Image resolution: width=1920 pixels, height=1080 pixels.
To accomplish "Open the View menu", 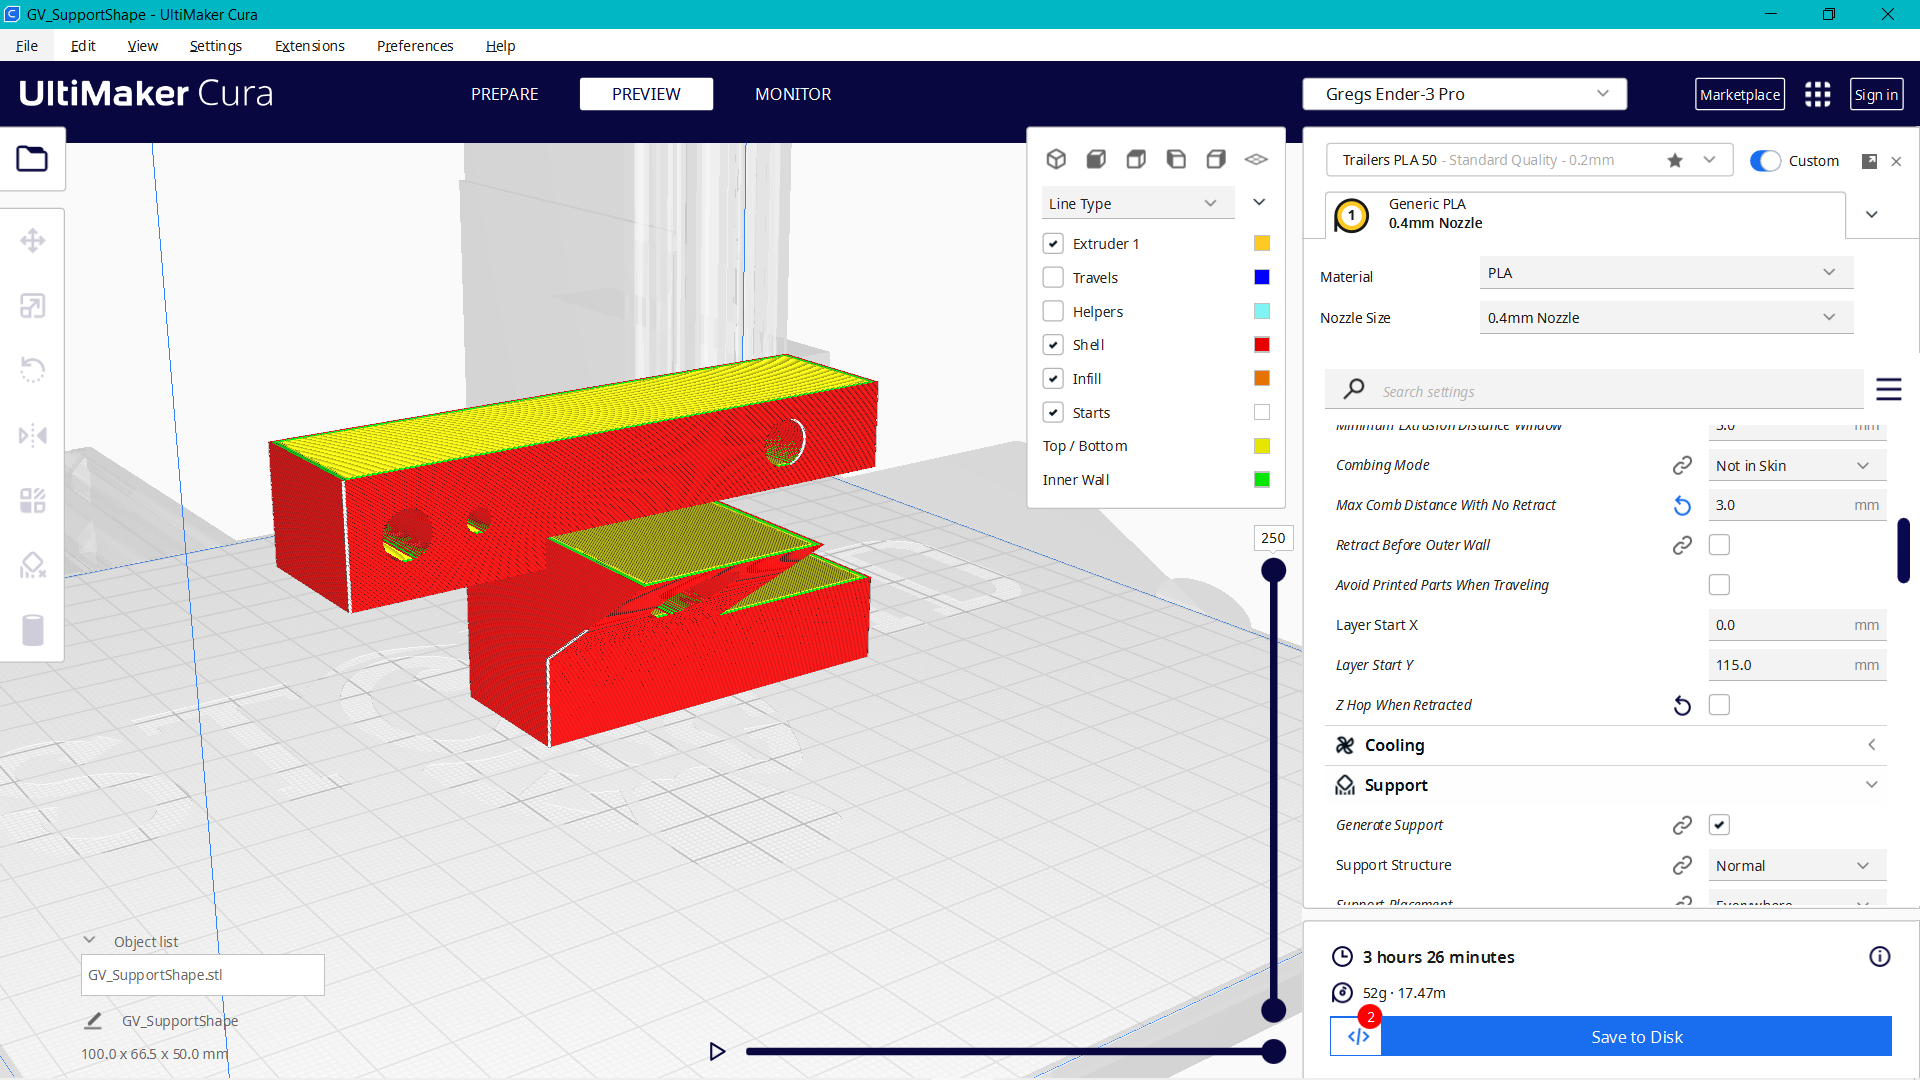I will (142, 46).
